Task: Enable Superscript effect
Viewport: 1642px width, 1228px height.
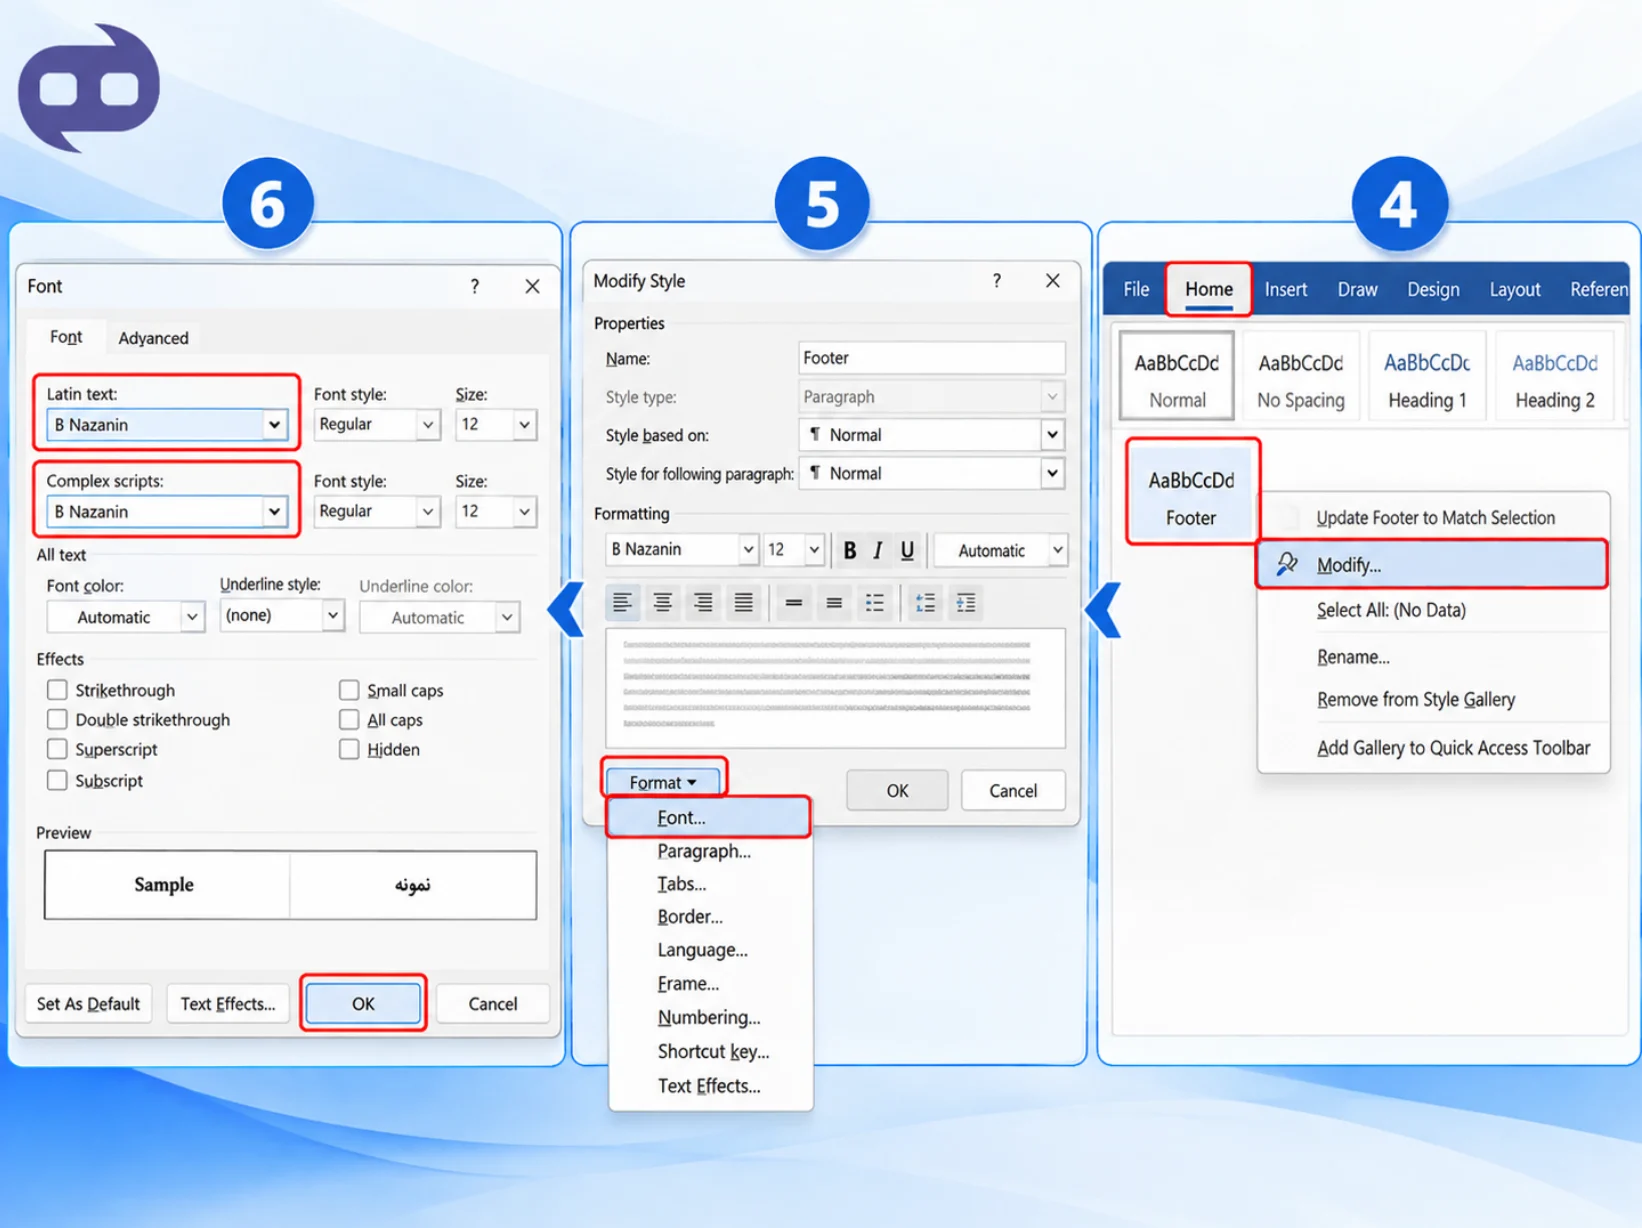Action: pyautogui.click(x=57, y=749)
